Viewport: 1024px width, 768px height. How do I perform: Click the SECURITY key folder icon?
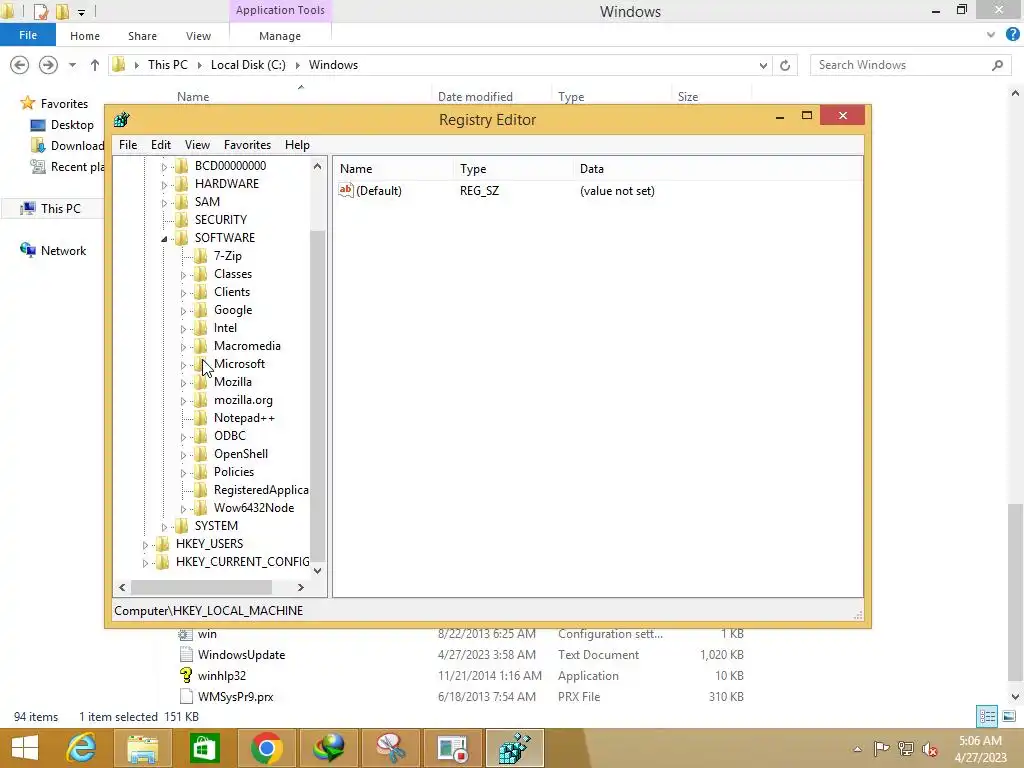[182, 219]
